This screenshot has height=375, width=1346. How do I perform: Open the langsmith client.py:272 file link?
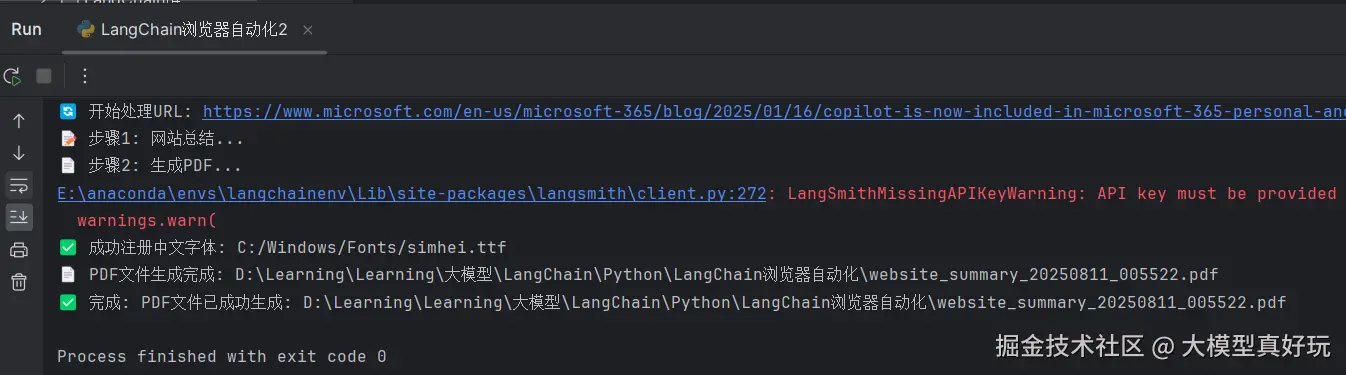pyautogui.click(x=411, y=193)
